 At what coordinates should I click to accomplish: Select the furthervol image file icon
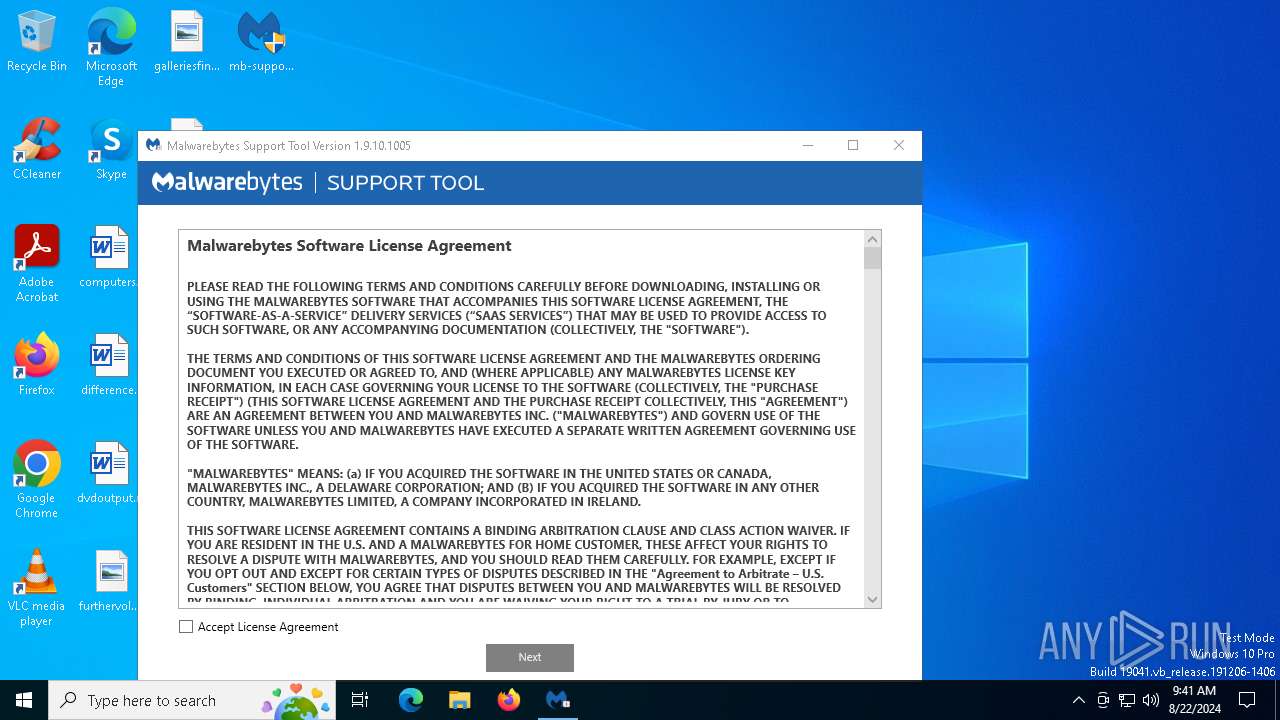coord(109,582)
